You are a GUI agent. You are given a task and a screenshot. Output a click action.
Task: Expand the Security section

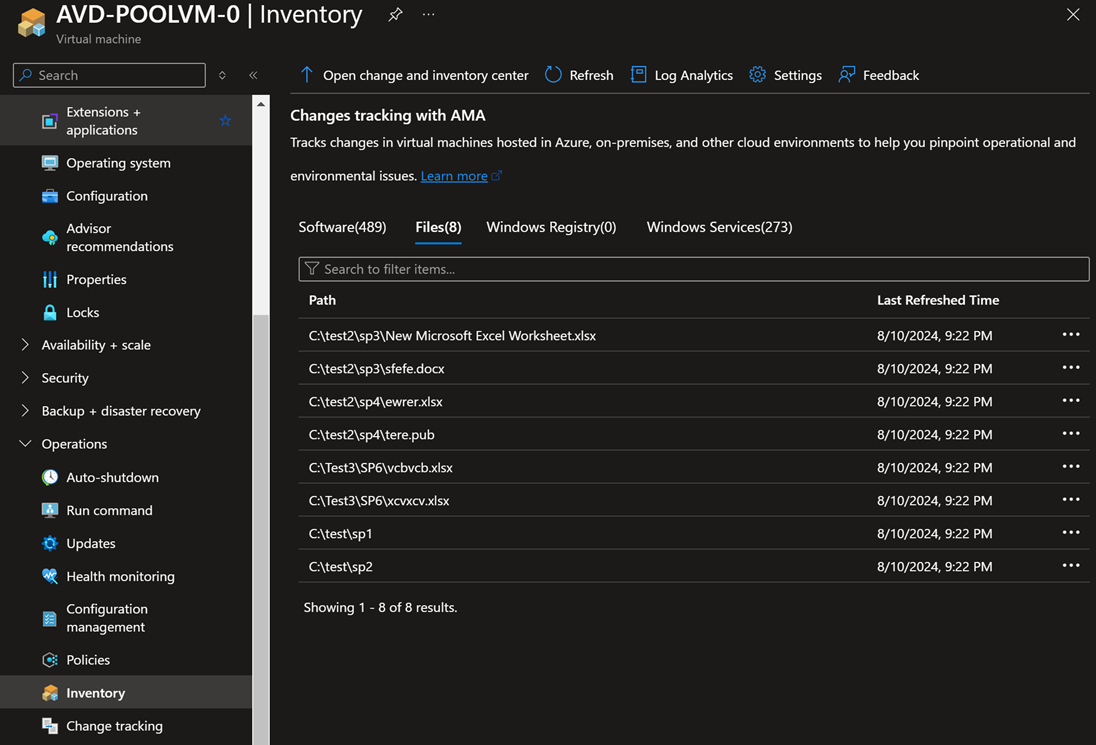click(25, 377)
